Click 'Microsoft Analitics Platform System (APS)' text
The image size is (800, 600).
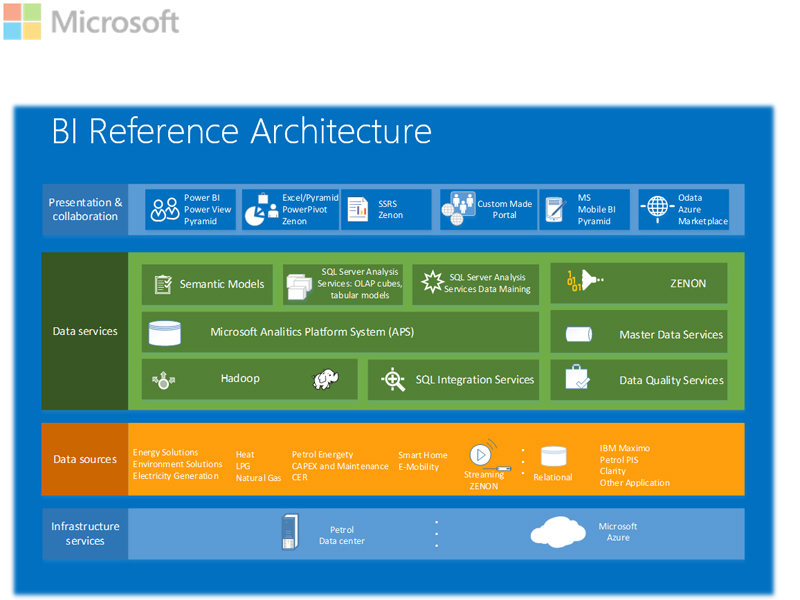click(312, 332)
